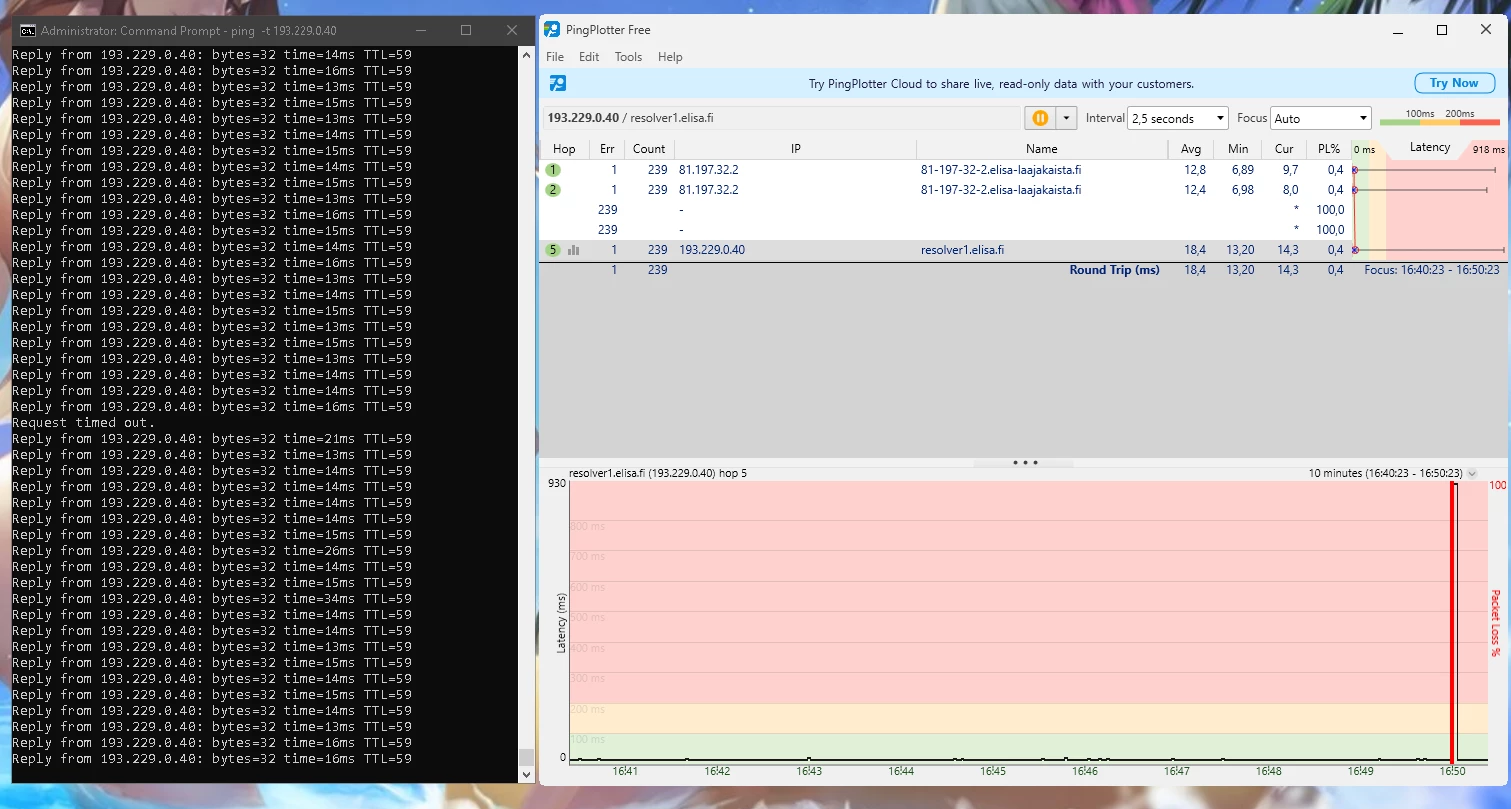Click the IP column header

(x=795, y=149)
